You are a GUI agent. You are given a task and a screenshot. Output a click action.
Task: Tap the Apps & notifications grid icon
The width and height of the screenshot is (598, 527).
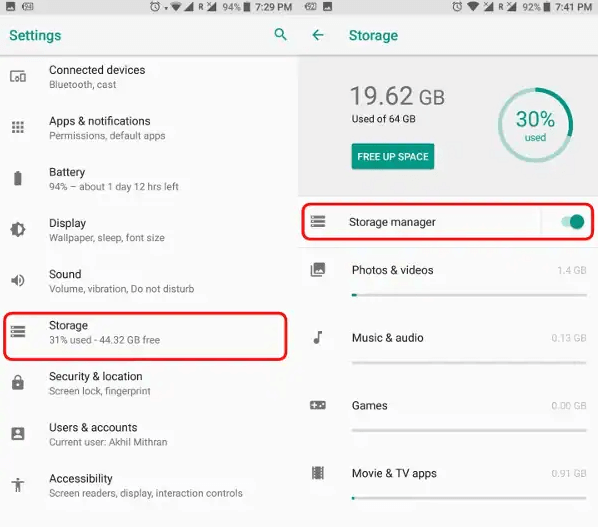[18, 127]
